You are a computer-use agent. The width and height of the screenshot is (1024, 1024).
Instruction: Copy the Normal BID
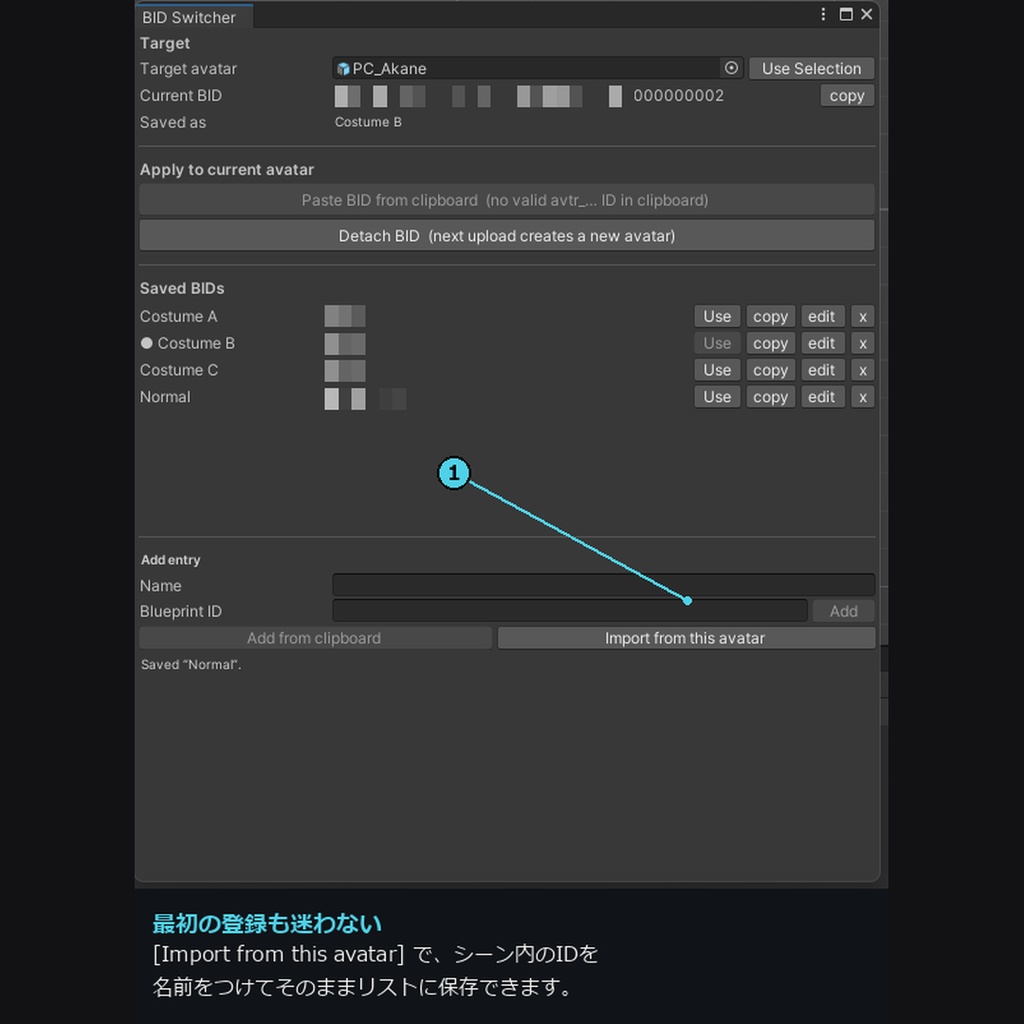tap(770, 396)
